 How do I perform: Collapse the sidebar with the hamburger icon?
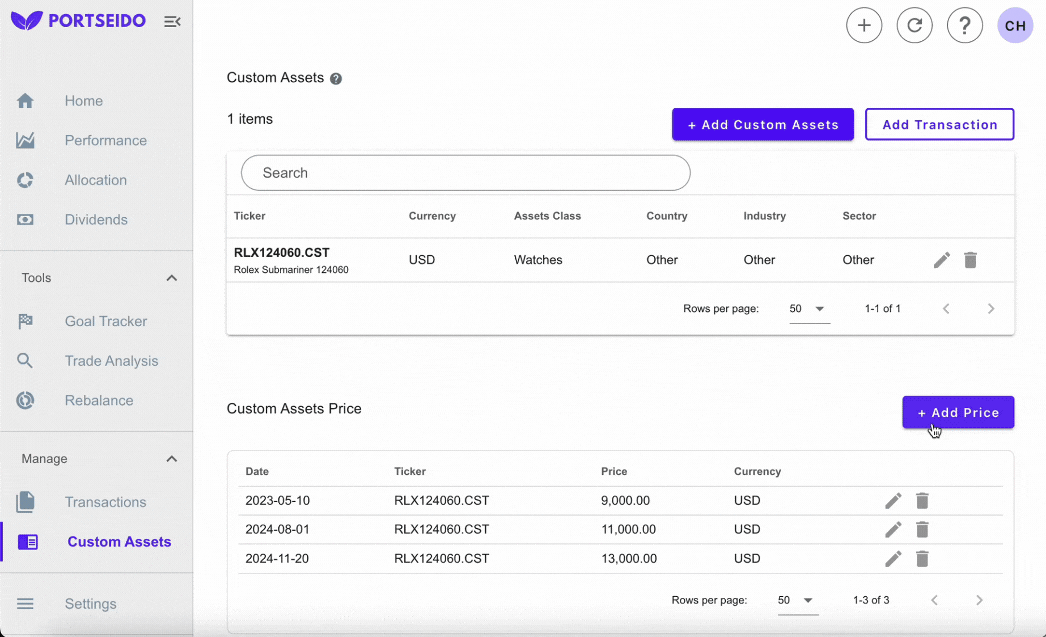(171, 20)
